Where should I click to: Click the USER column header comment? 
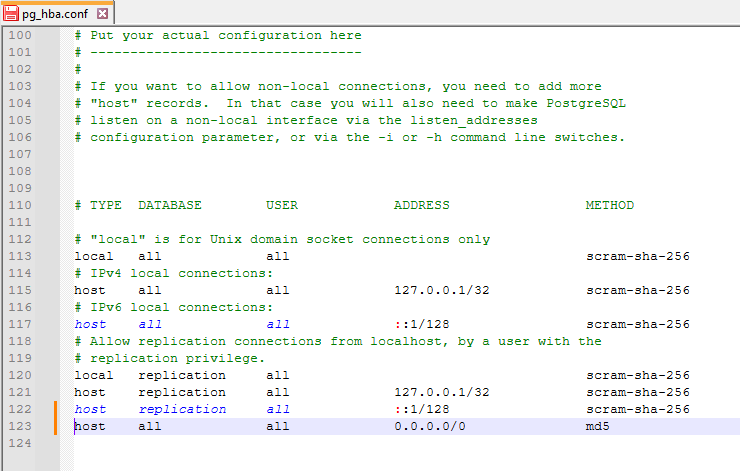point(282,205)
